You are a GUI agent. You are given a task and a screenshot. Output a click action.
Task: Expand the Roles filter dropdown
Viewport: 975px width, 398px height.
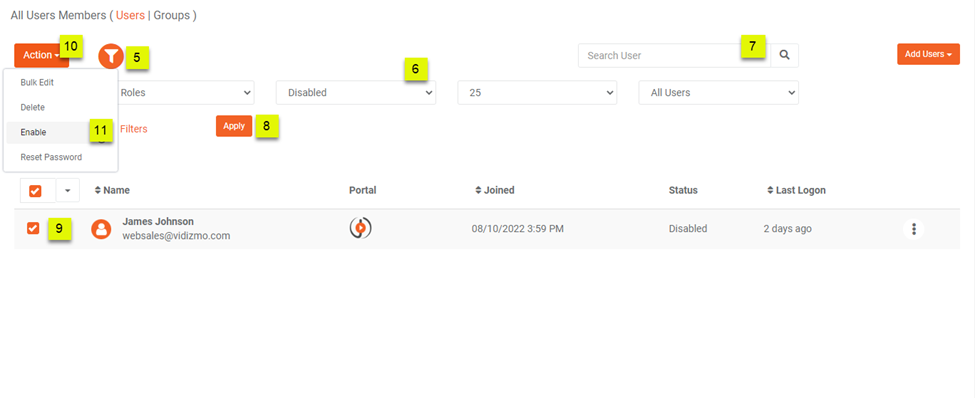click(x=185, y=93)
